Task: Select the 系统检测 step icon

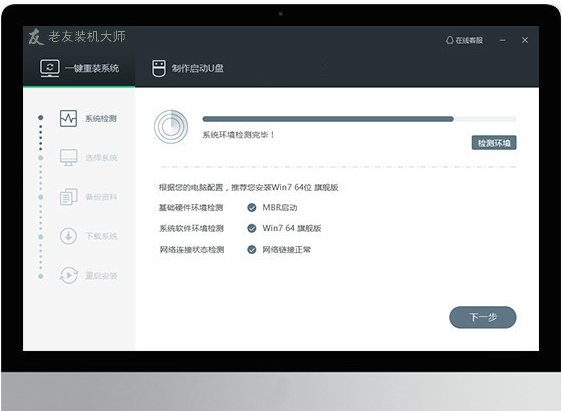Action: point(68,118)
